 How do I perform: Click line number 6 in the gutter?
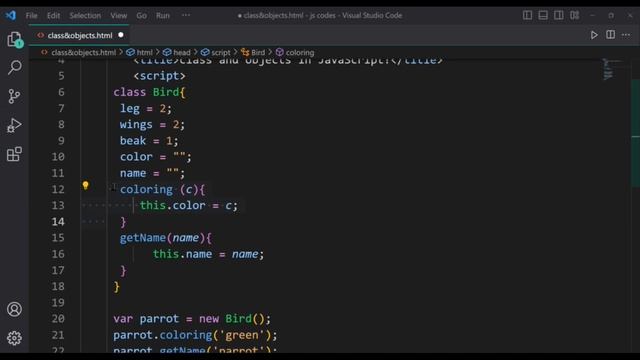[x=61, y=92]
